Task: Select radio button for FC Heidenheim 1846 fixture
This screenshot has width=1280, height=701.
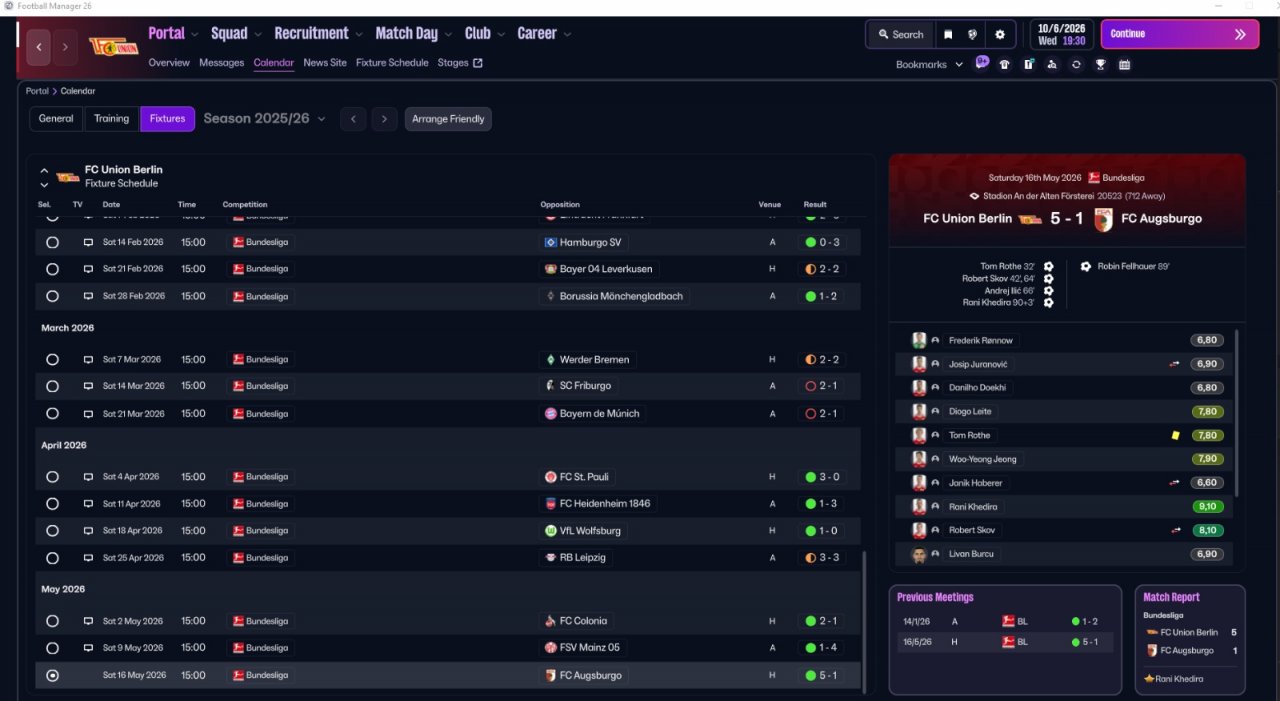Action: point(52,504)
